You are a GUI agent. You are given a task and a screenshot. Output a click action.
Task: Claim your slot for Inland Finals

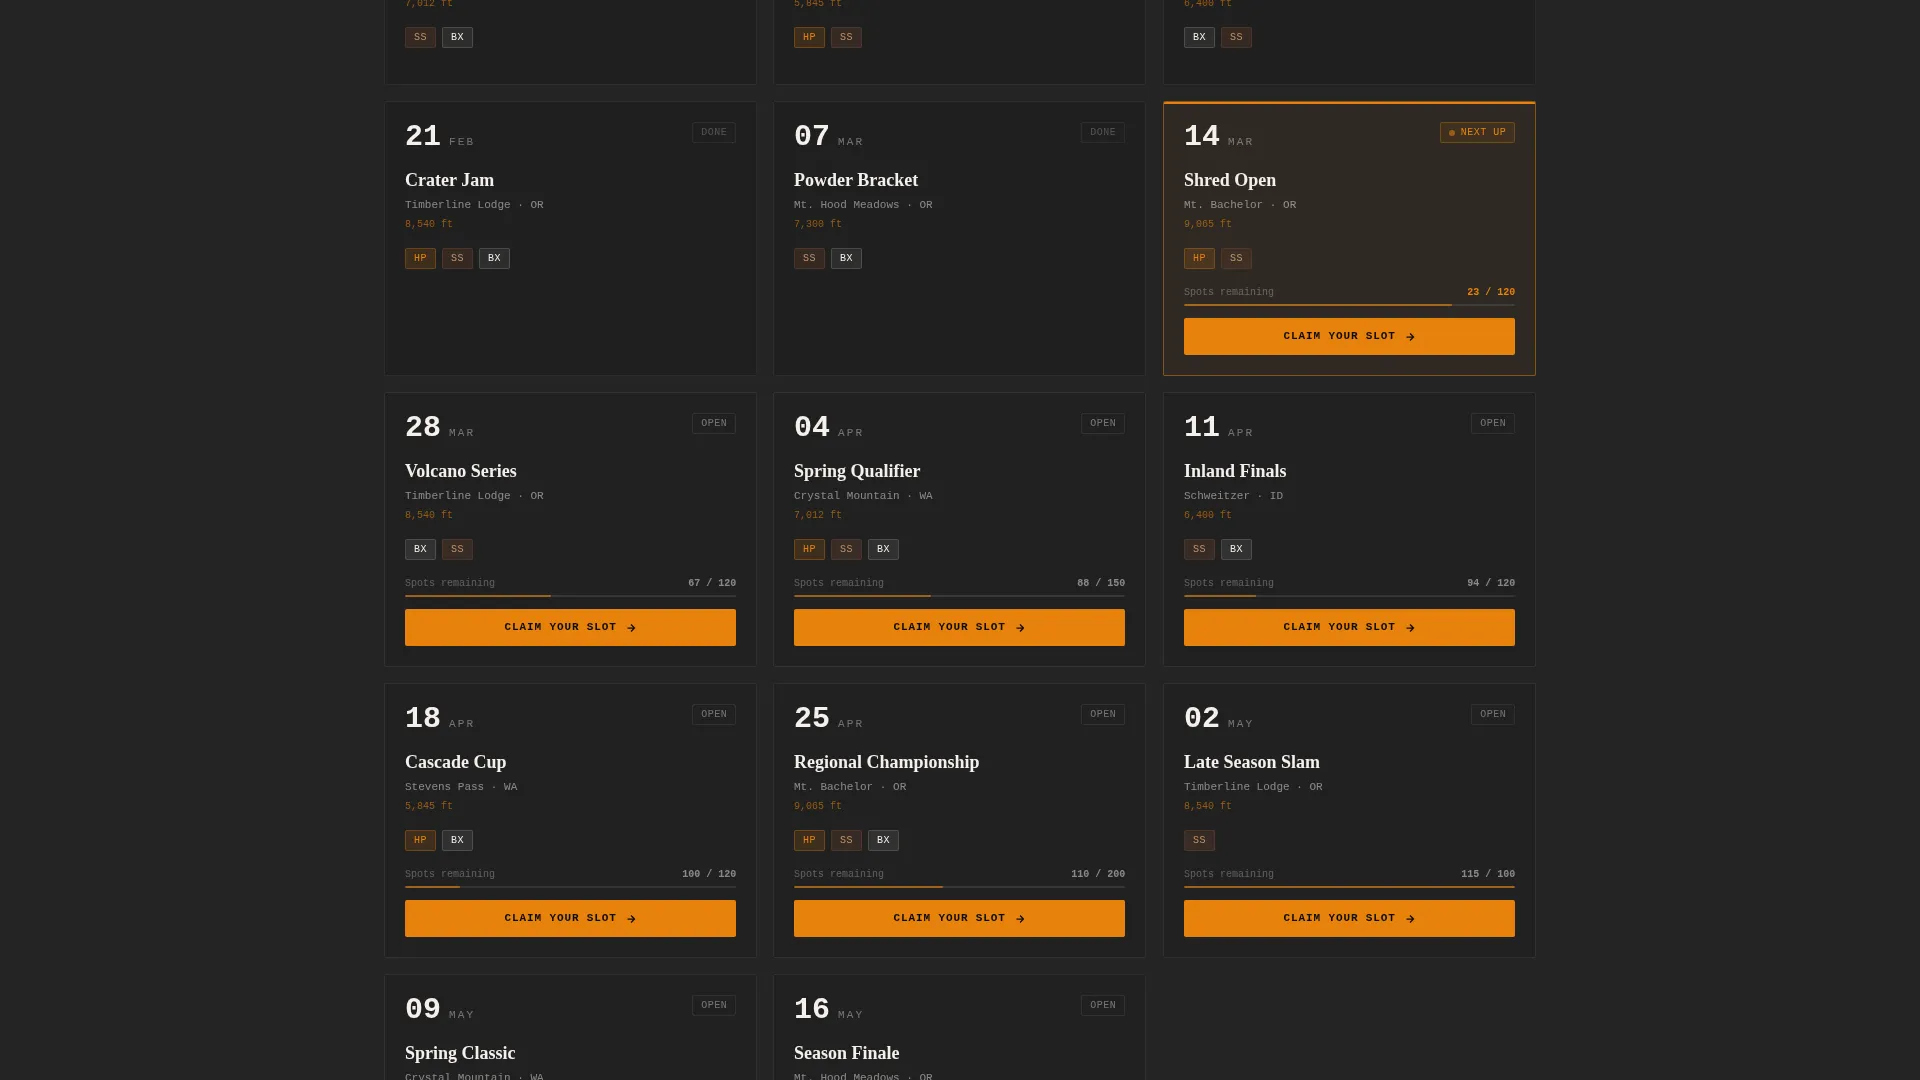point(1349,628)
